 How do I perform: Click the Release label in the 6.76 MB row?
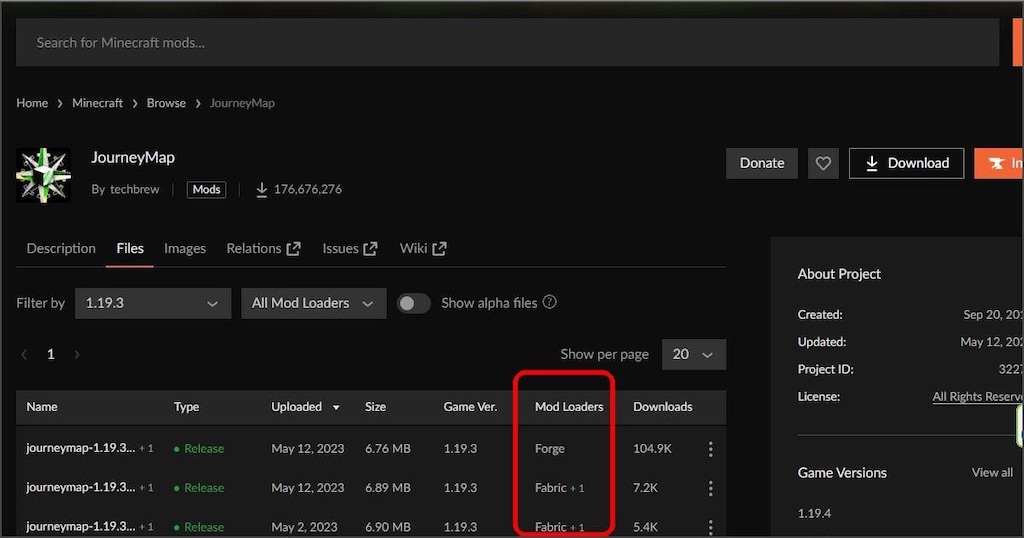pos(204,449)
